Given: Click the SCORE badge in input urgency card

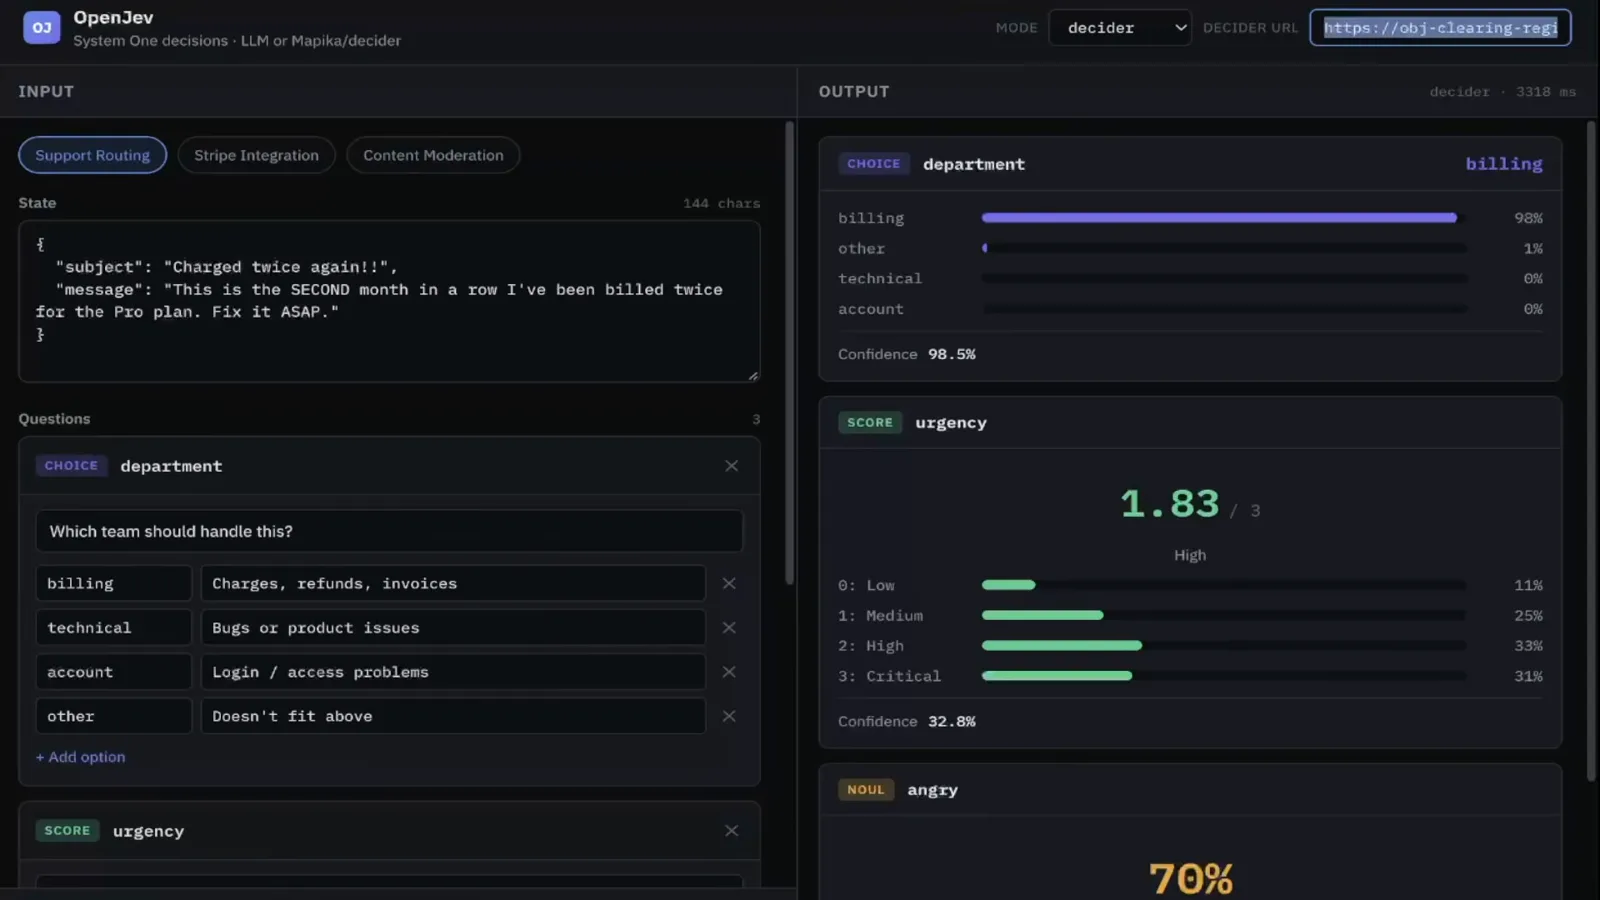Looking at the screenshot, I should pyautogui.click(x=67, y=831).
